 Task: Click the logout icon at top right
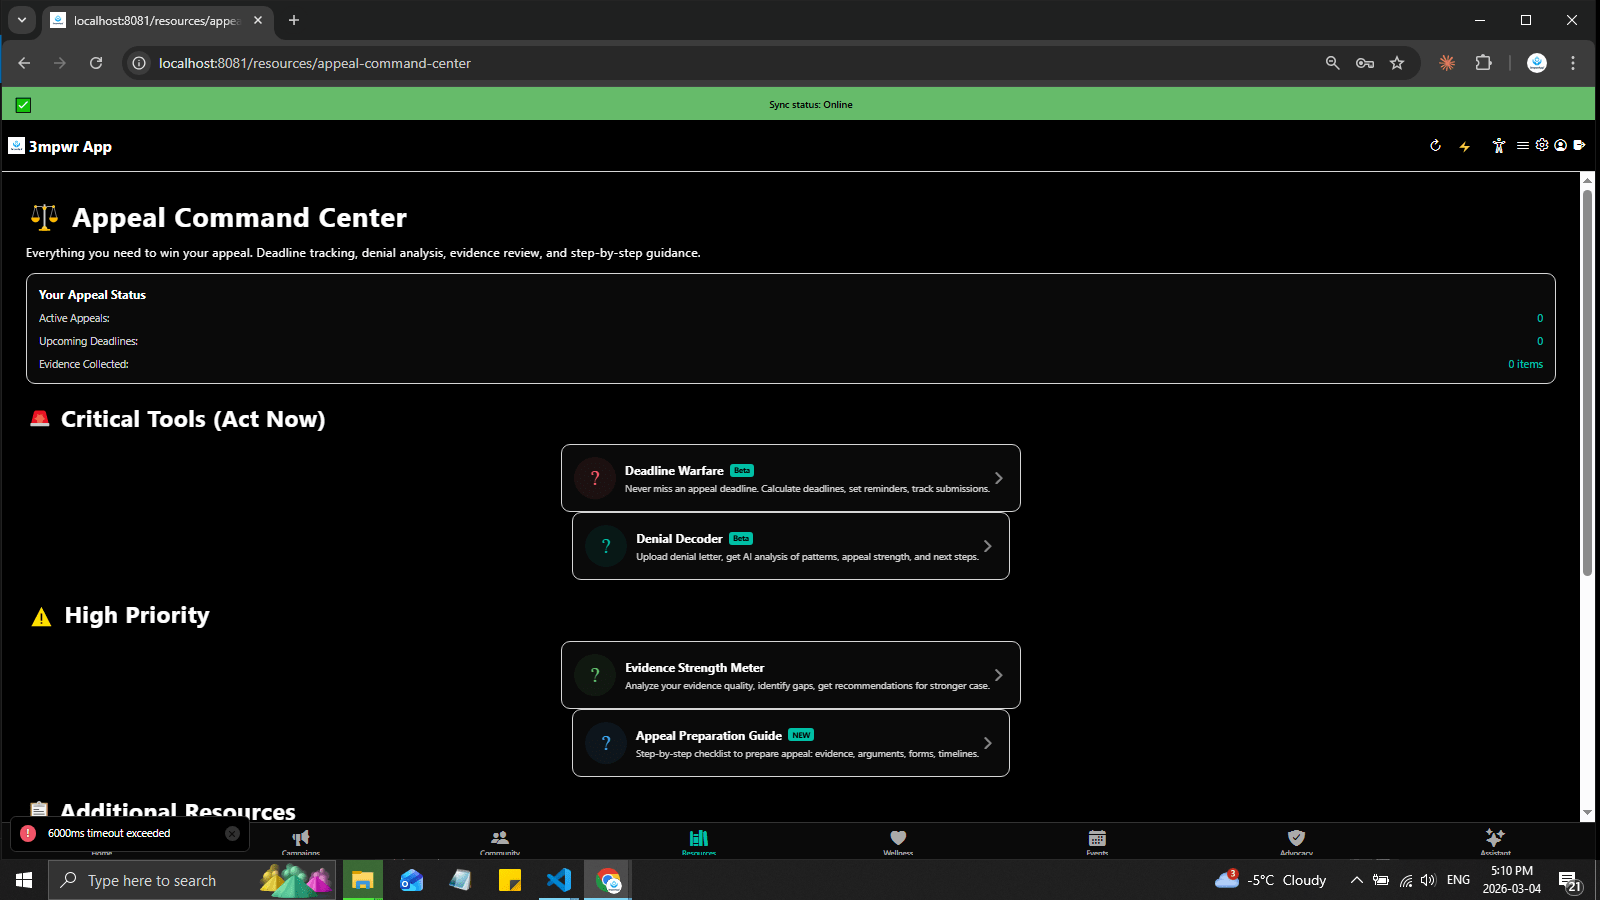(x=1581, y=146)
